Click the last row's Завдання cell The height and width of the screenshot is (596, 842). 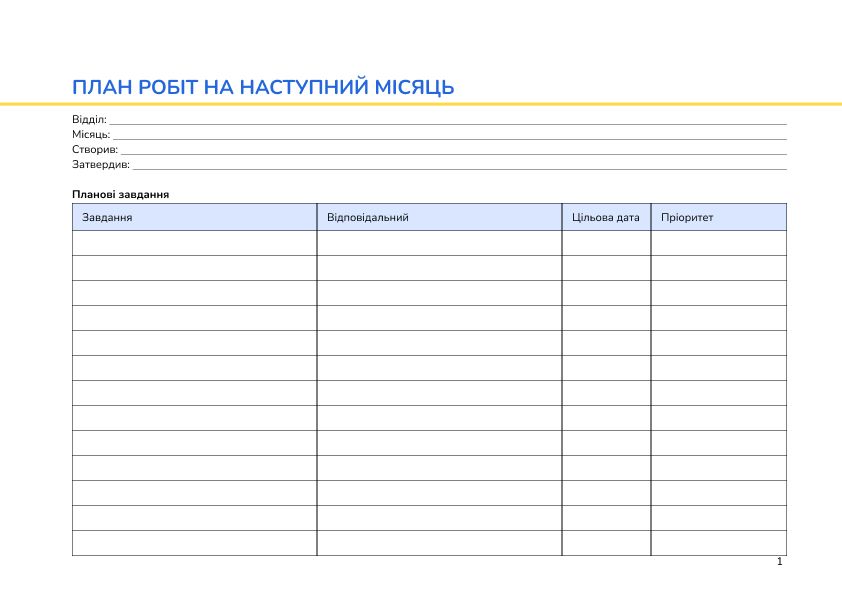click(x=193, y=540)
